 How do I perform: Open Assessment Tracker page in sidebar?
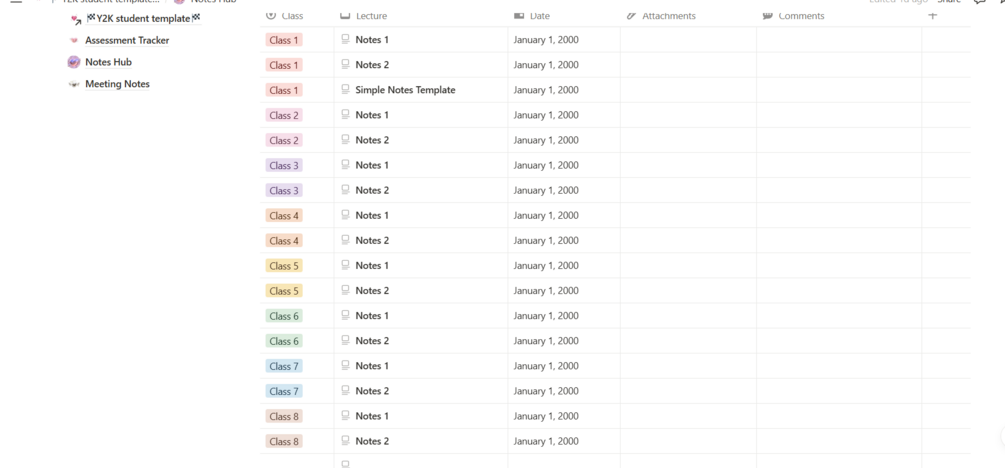[x=127, y=41]
